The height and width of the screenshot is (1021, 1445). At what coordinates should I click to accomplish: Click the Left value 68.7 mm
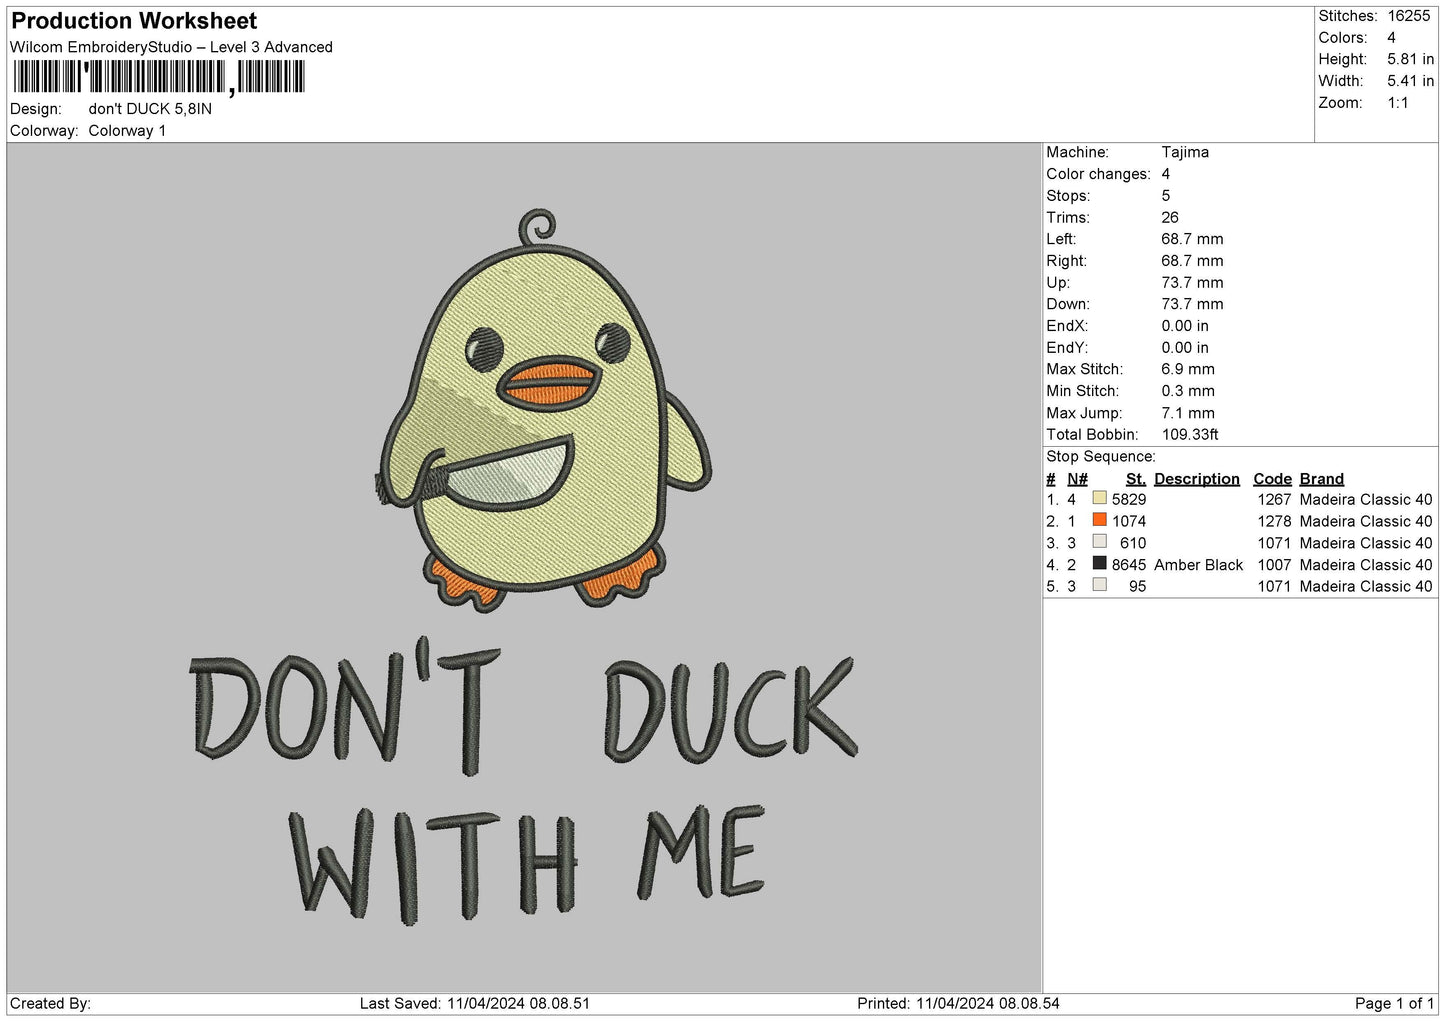tap(1192, 239)
